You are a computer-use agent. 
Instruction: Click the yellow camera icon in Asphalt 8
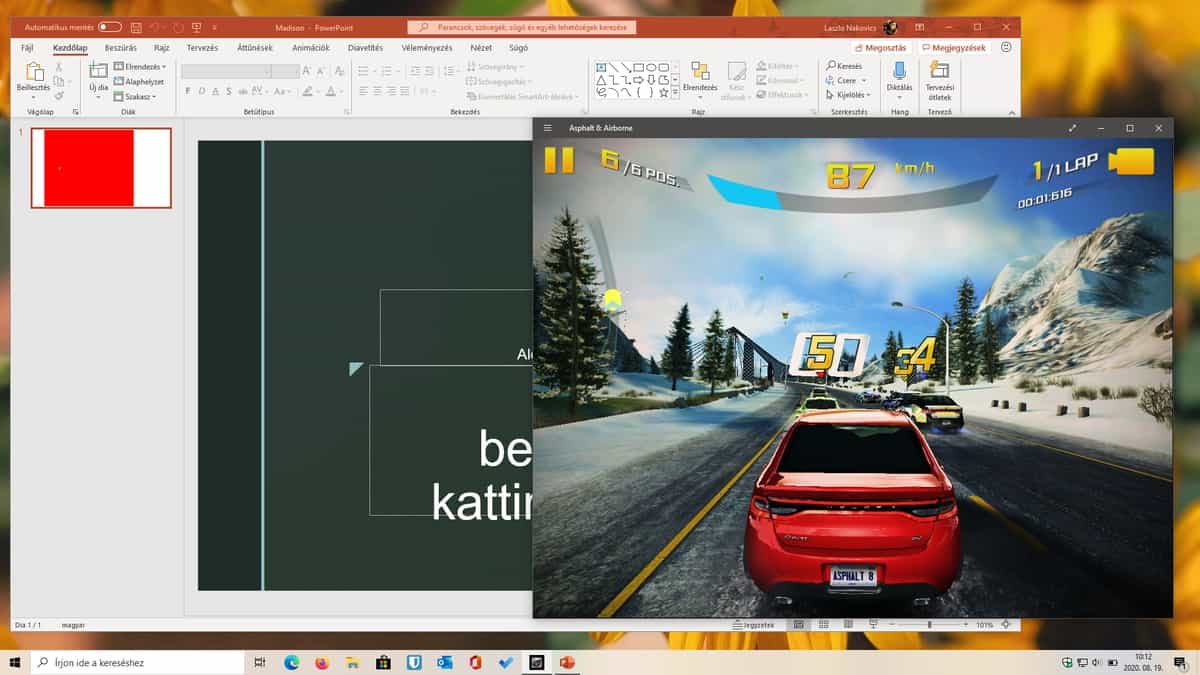1131,161
